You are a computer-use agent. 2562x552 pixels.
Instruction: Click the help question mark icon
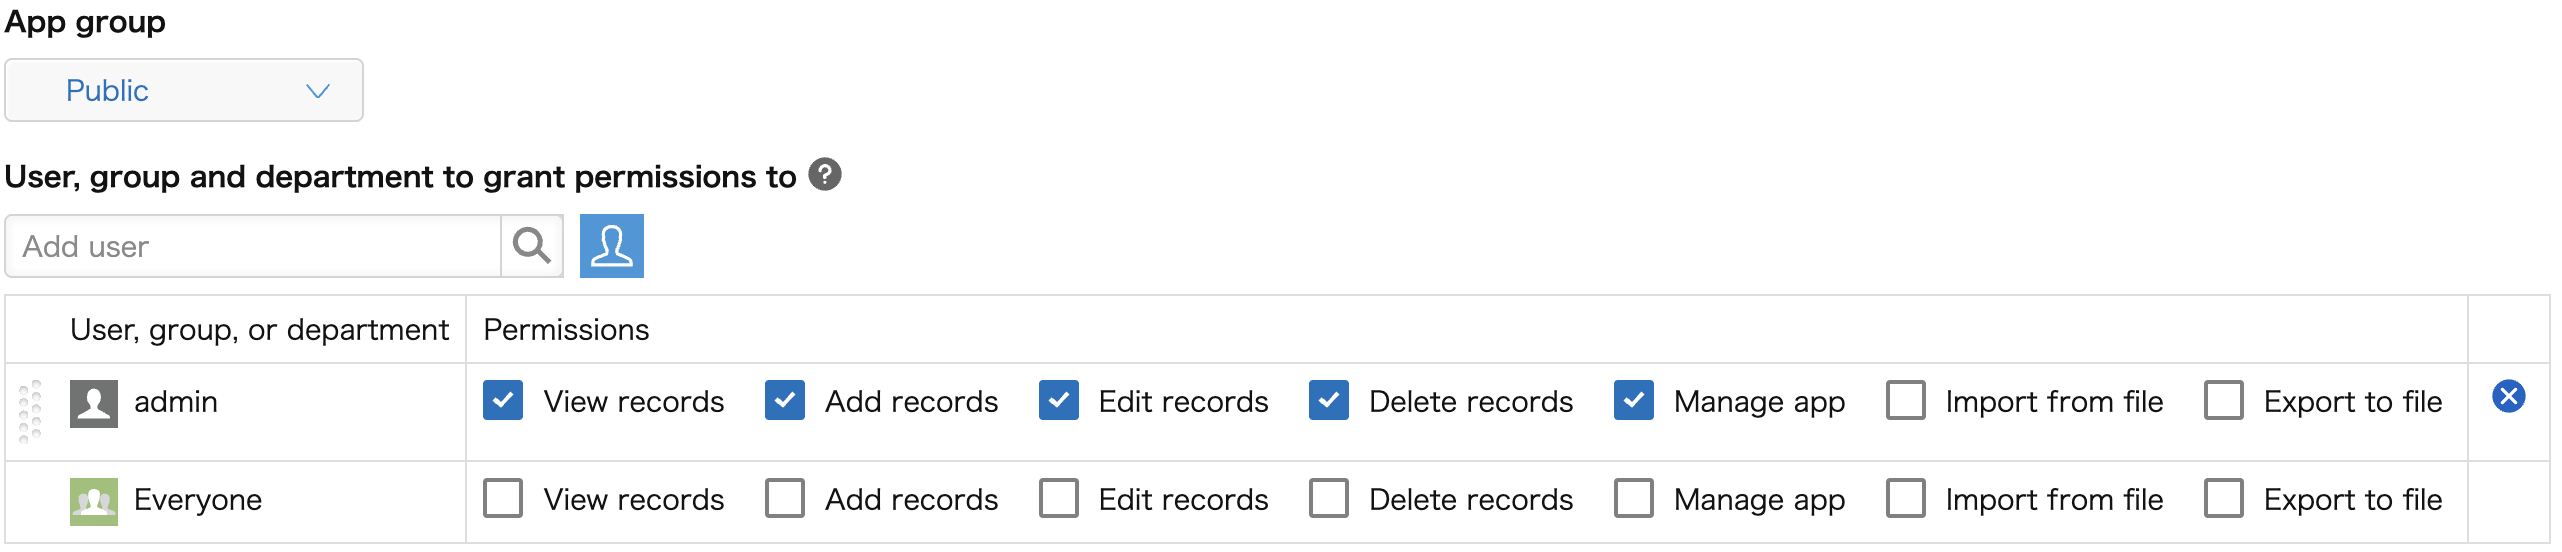click(x=825, y=175)
